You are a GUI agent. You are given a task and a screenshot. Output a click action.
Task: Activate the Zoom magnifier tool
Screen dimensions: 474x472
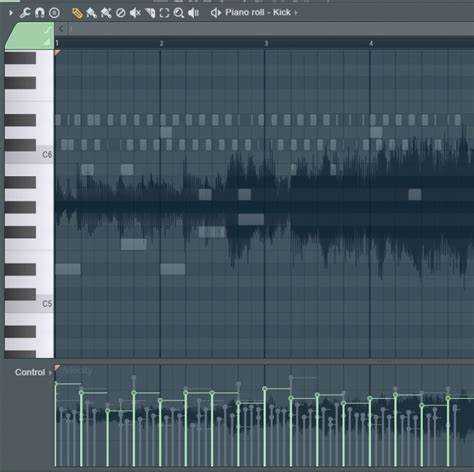coord(179,13)
